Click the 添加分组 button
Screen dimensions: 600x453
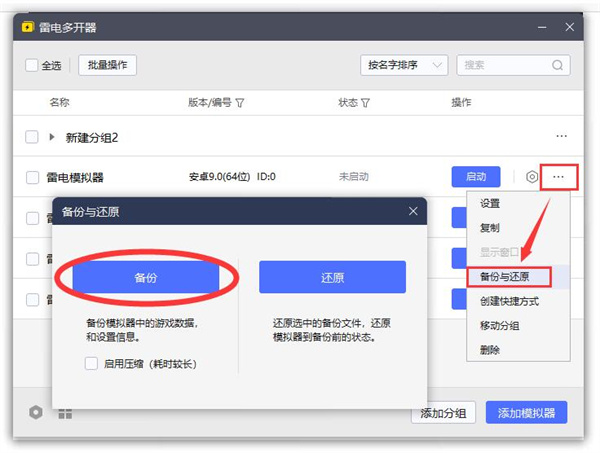(x=443, y=413)
